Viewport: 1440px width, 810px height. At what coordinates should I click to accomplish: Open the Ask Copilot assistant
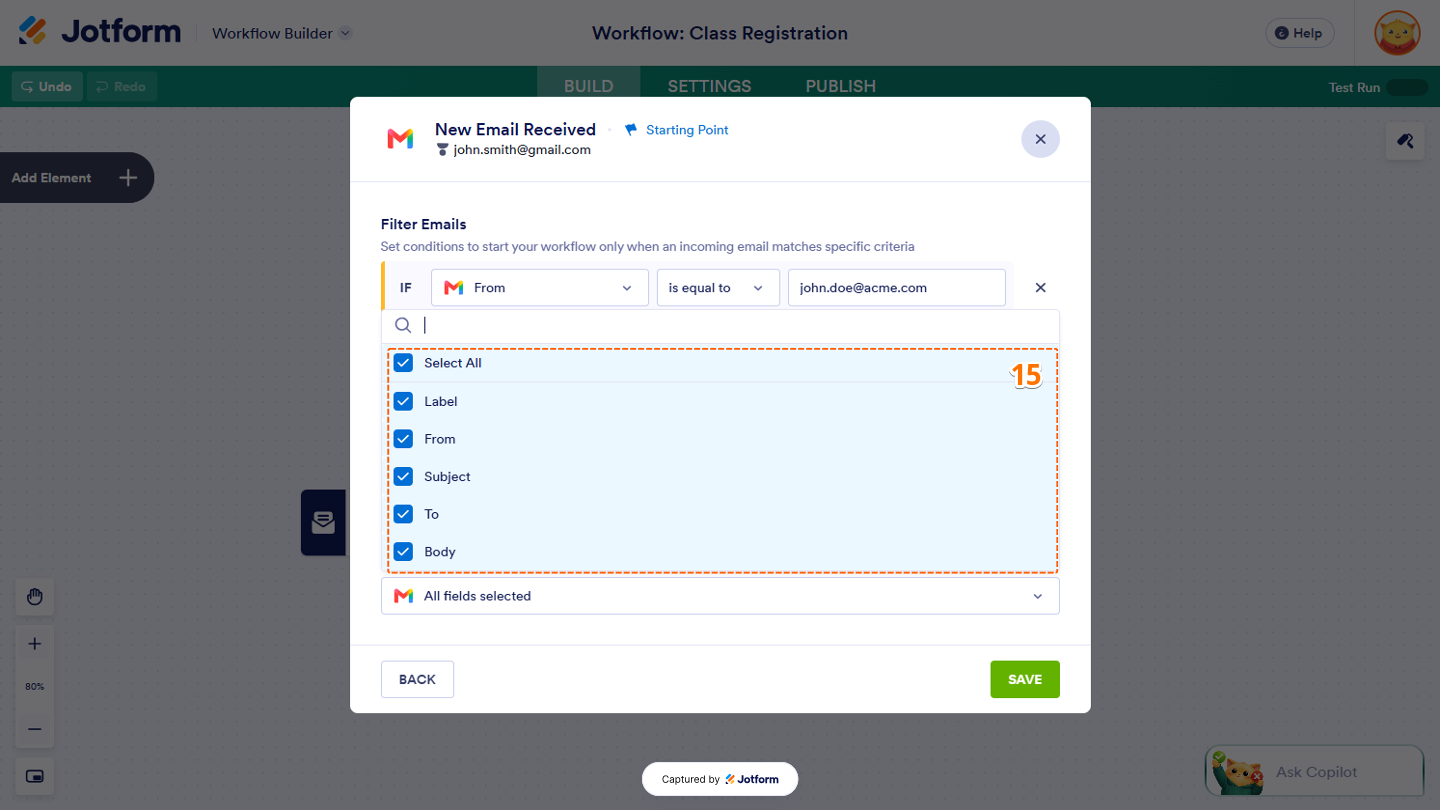pos(1314,771)
